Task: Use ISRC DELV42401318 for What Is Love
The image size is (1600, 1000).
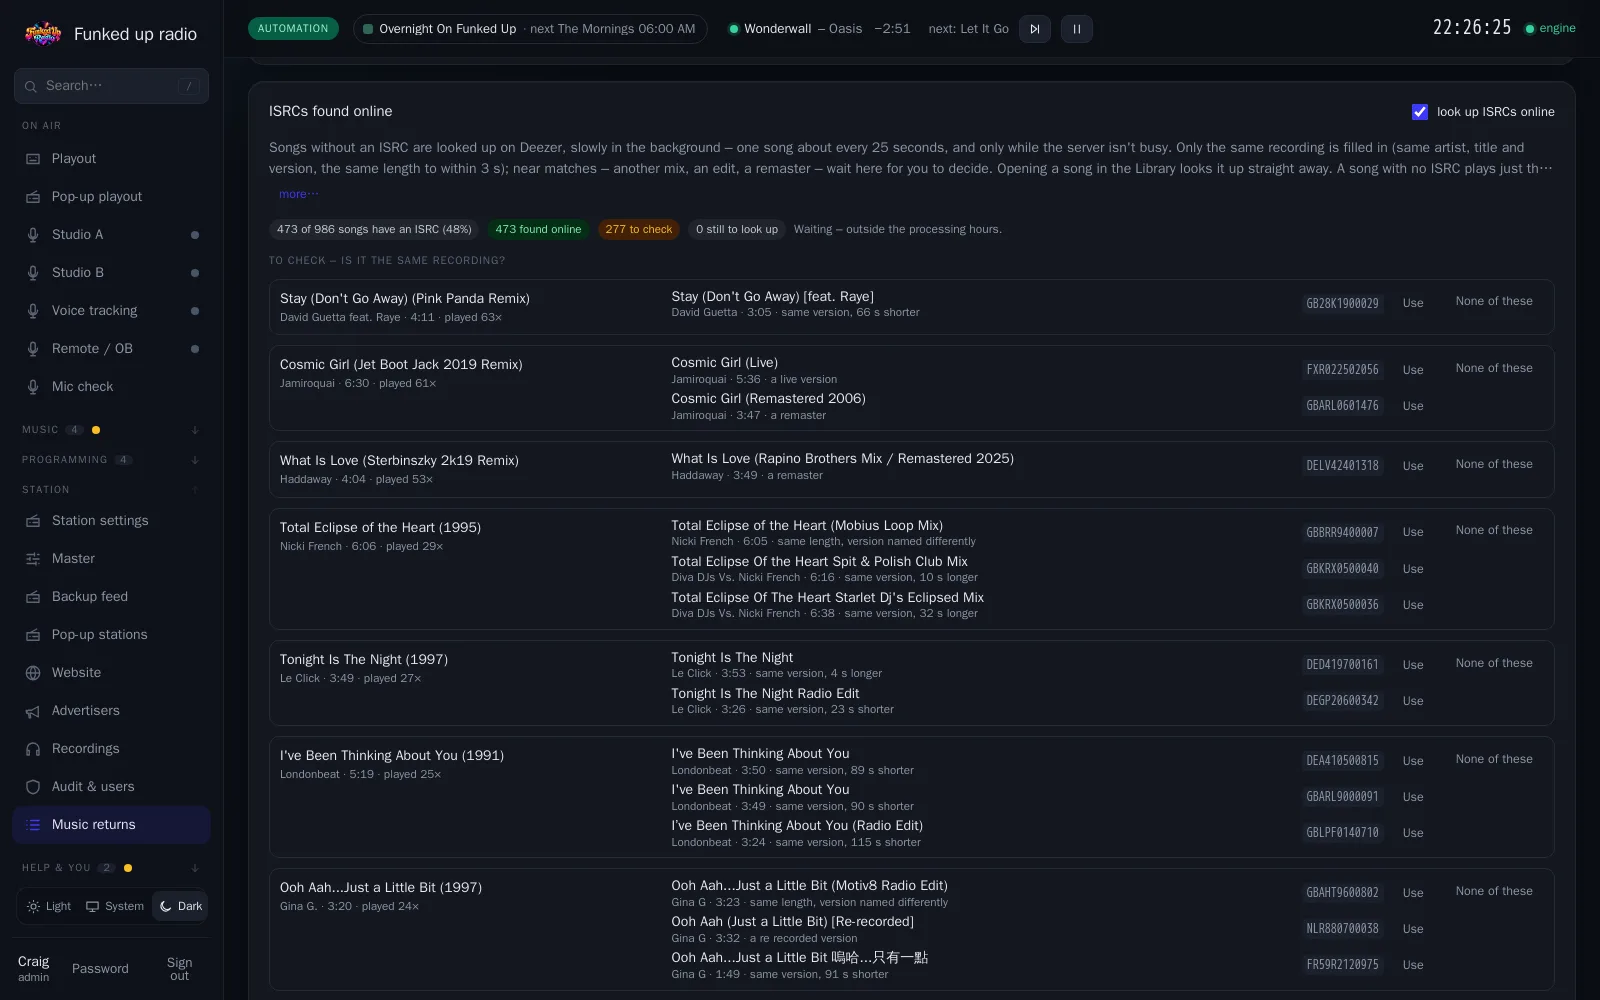Action: (1413, 466)
